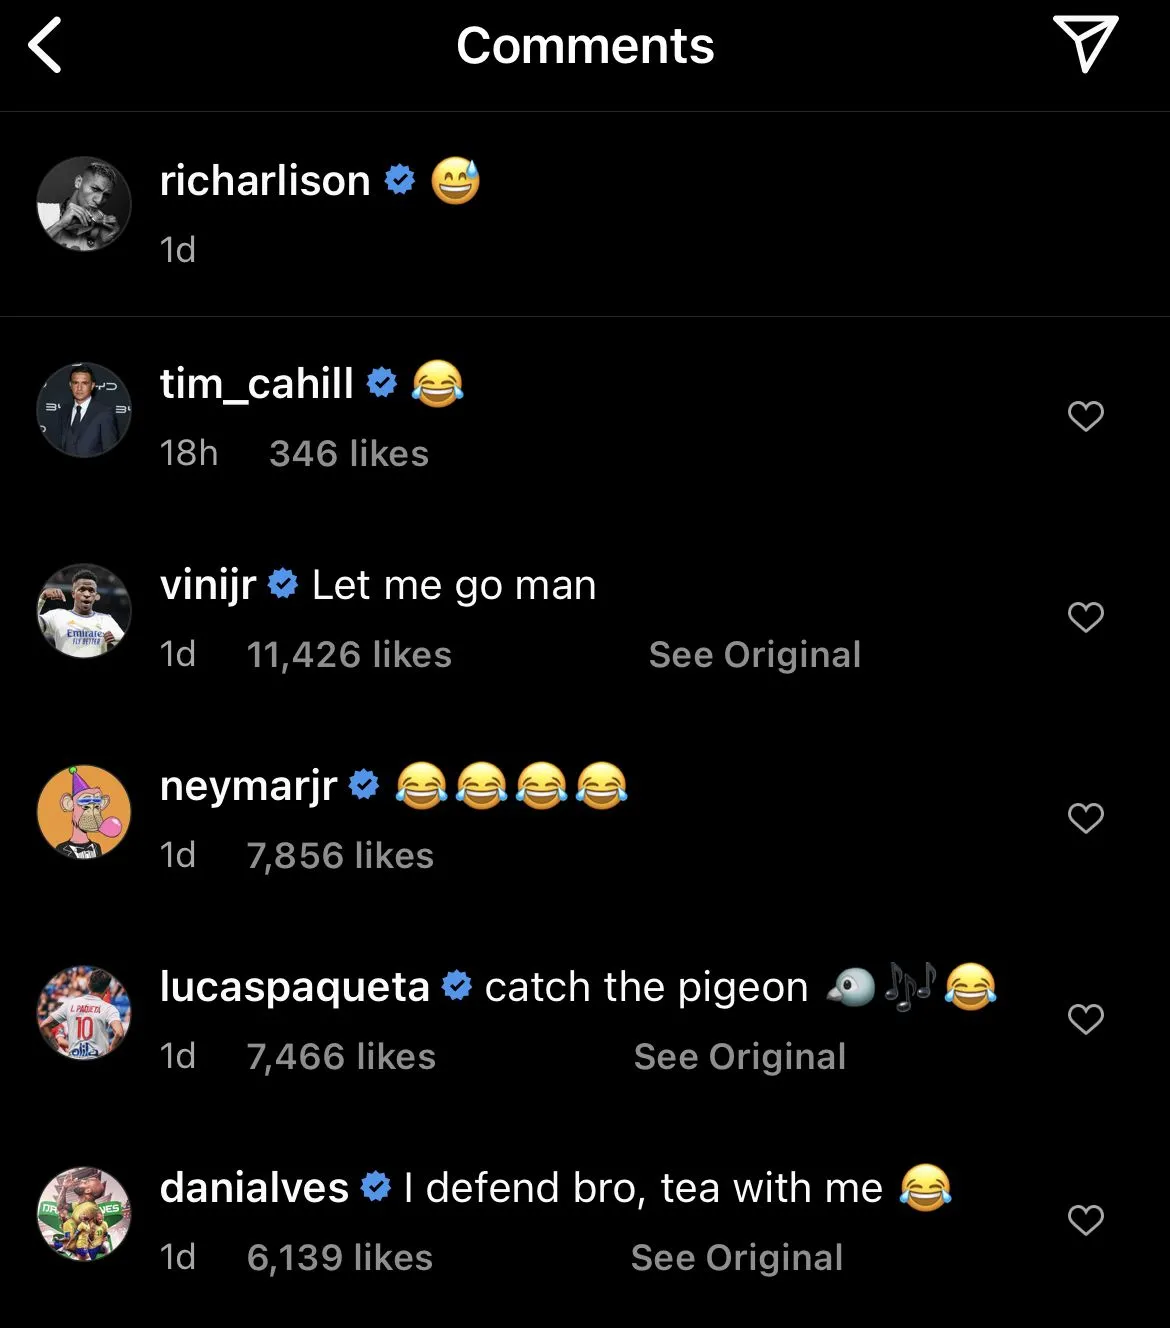The height and width of the screenshot is (1328, 1170).
Task: Open richarlison's profile picture
Action: point(84,204)
